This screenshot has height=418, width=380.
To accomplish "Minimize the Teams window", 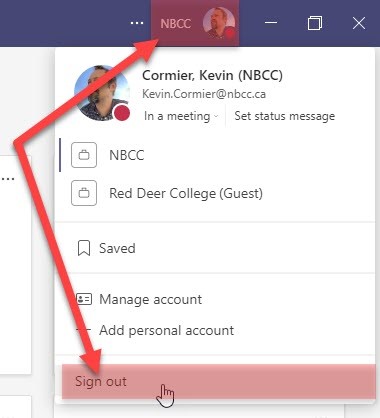I will click(x=271, y=23).
